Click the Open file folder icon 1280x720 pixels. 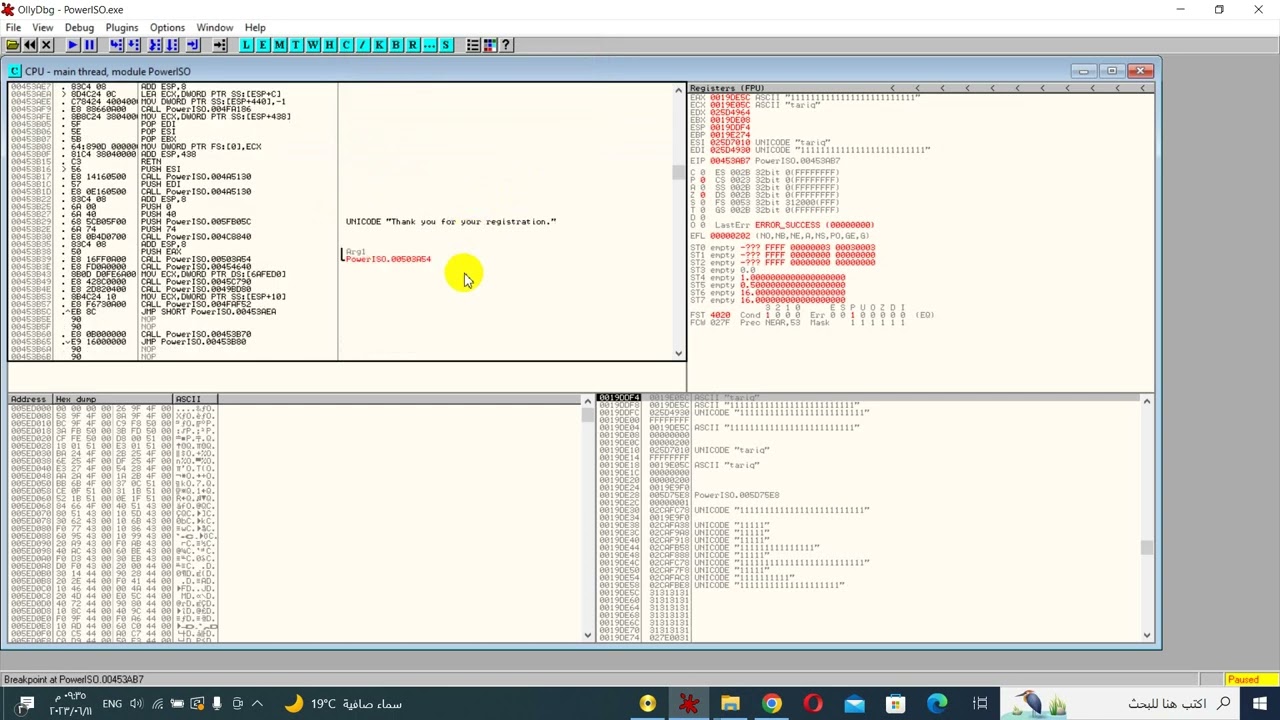coord(12,45)
